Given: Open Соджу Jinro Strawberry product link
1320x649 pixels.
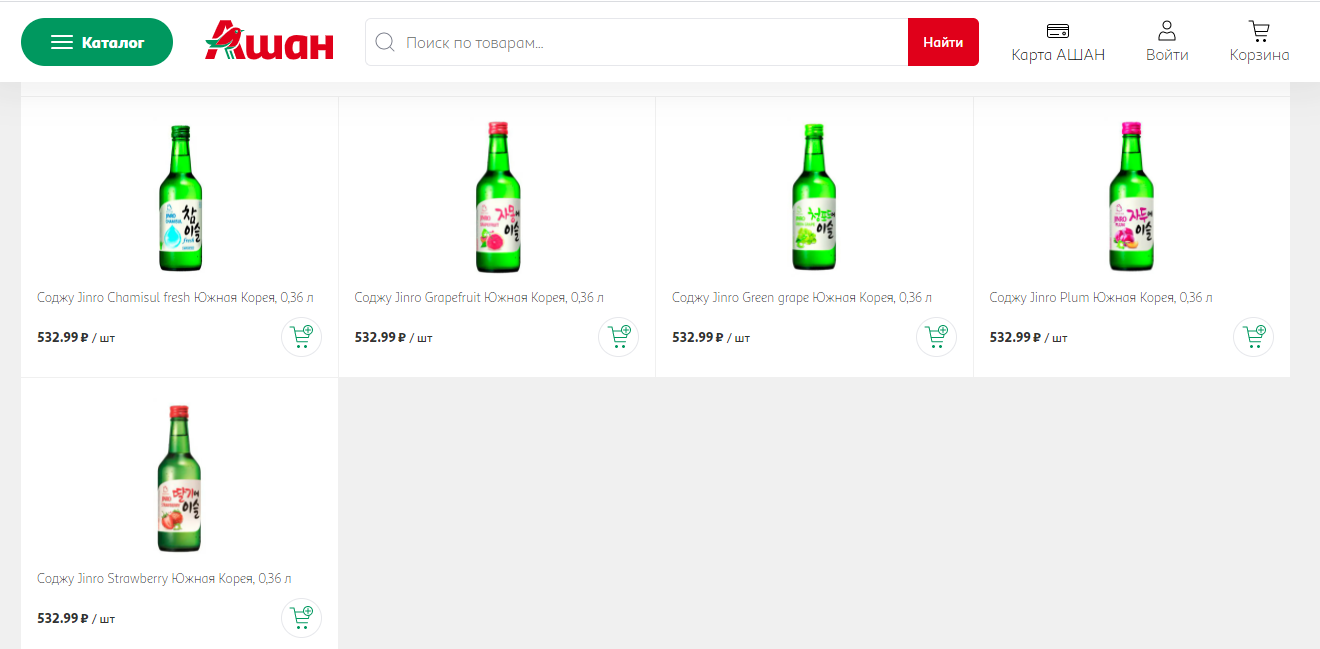Looking at the screenshot, I should (164, 578).
